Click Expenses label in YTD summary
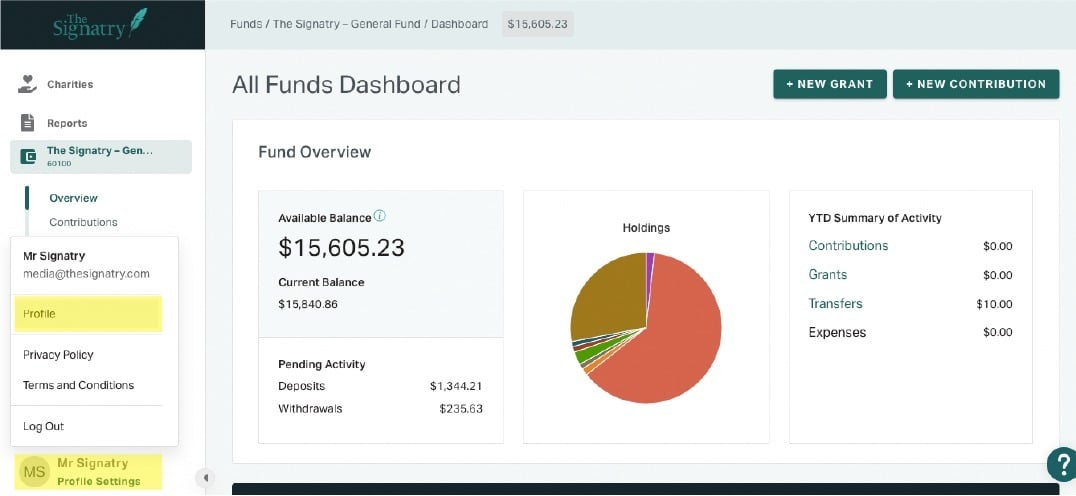 837,333
